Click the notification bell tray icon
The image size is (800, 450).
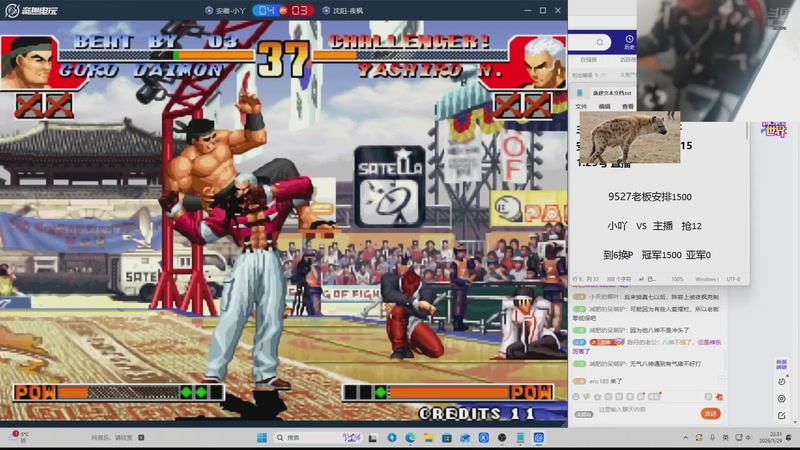[789, 438]
